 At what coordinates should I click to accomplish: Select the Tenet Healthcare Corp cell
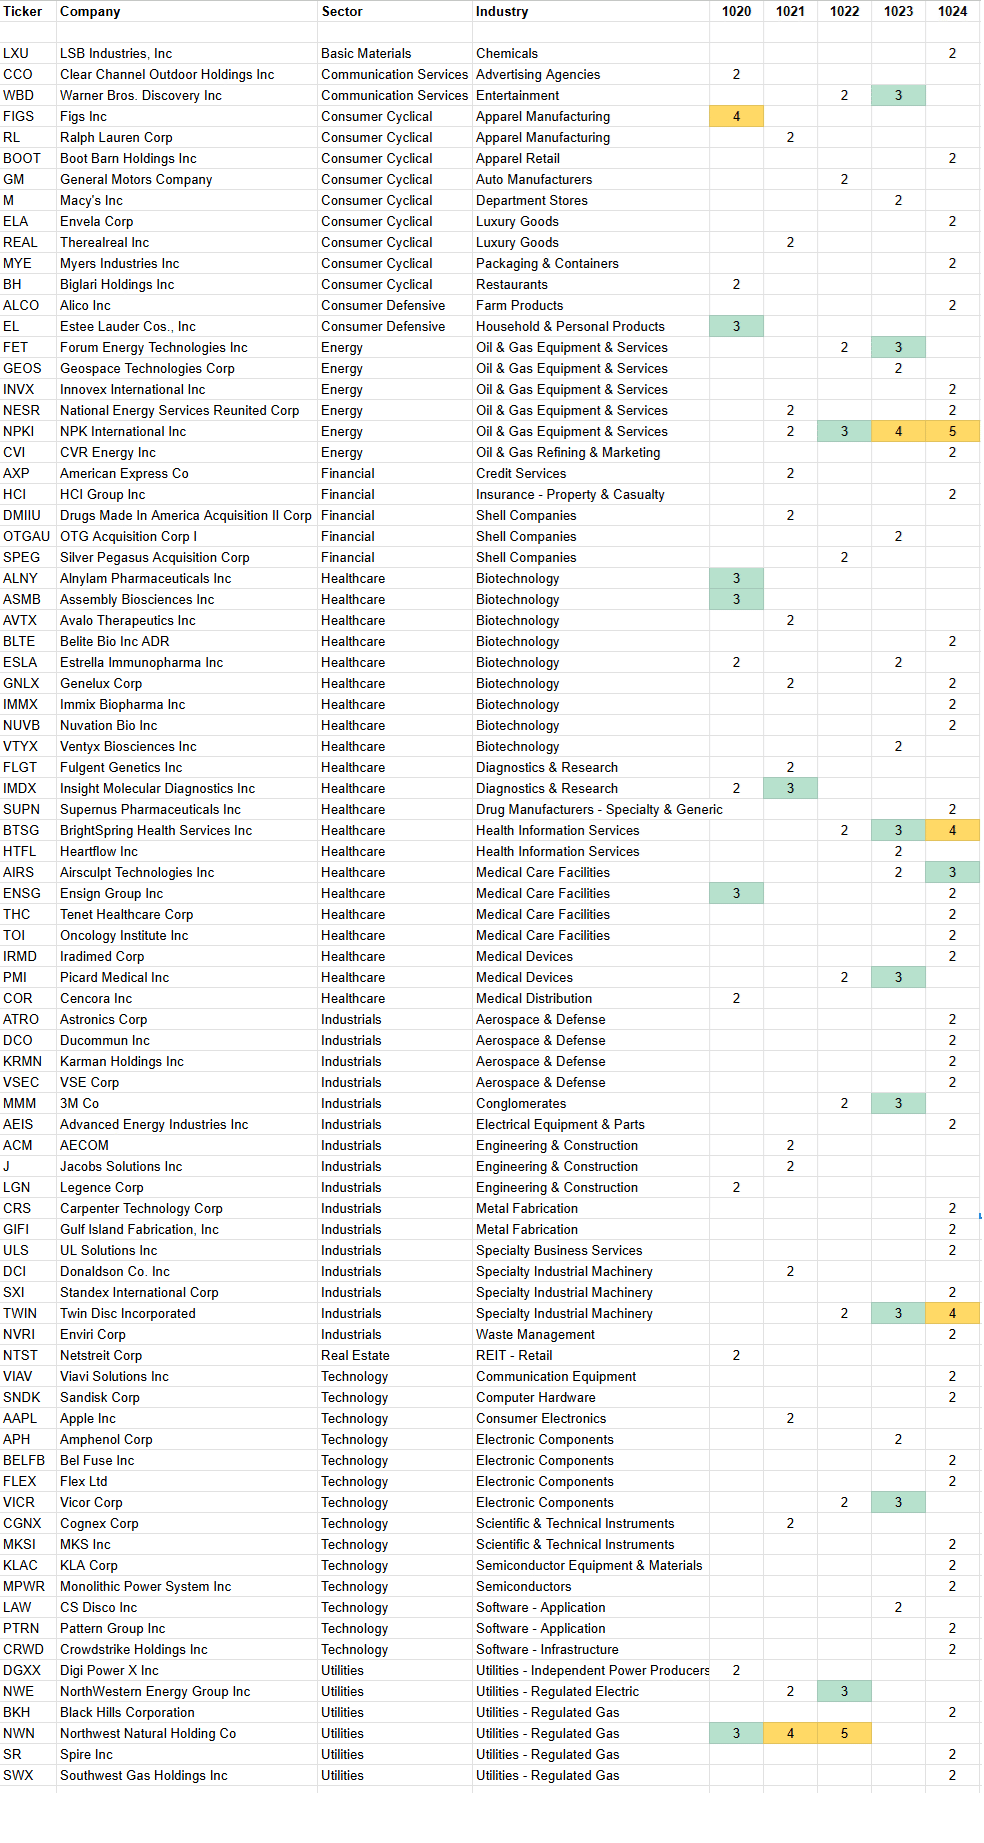pyautogui.click(x=187, y=914)
